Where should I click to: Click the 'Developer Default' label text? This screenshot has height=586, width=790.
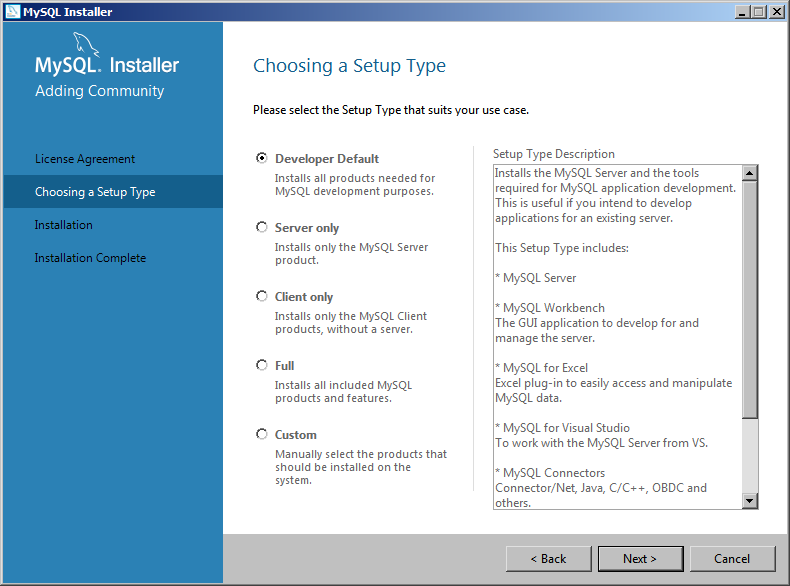(x=327, y=159)
